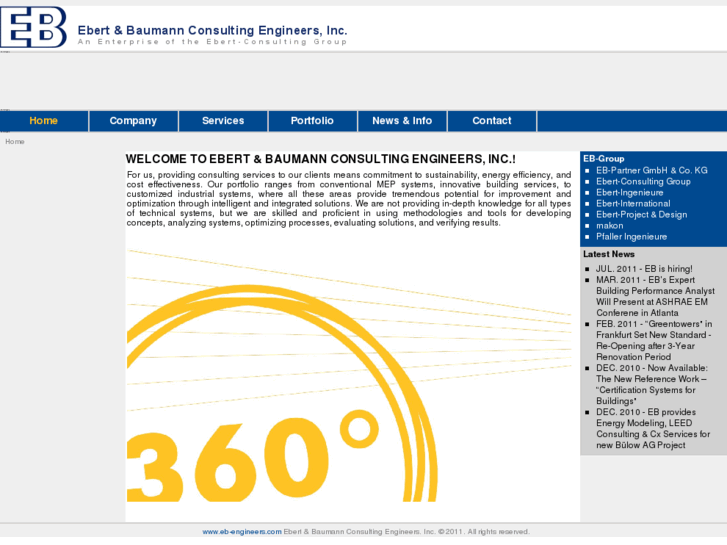Screen dimensions: 727x545
Task: Click the www.eb-engineers.com footer link
Action: point(242,532)
